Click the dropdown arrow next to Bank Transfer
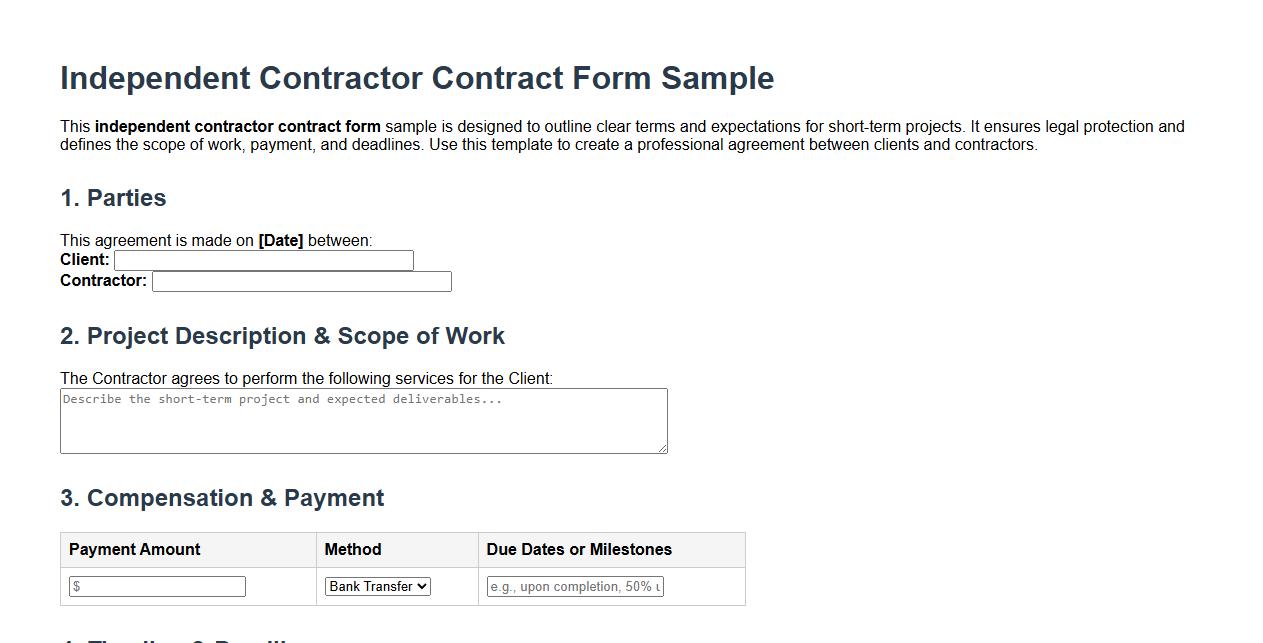 tap(423, 586)
